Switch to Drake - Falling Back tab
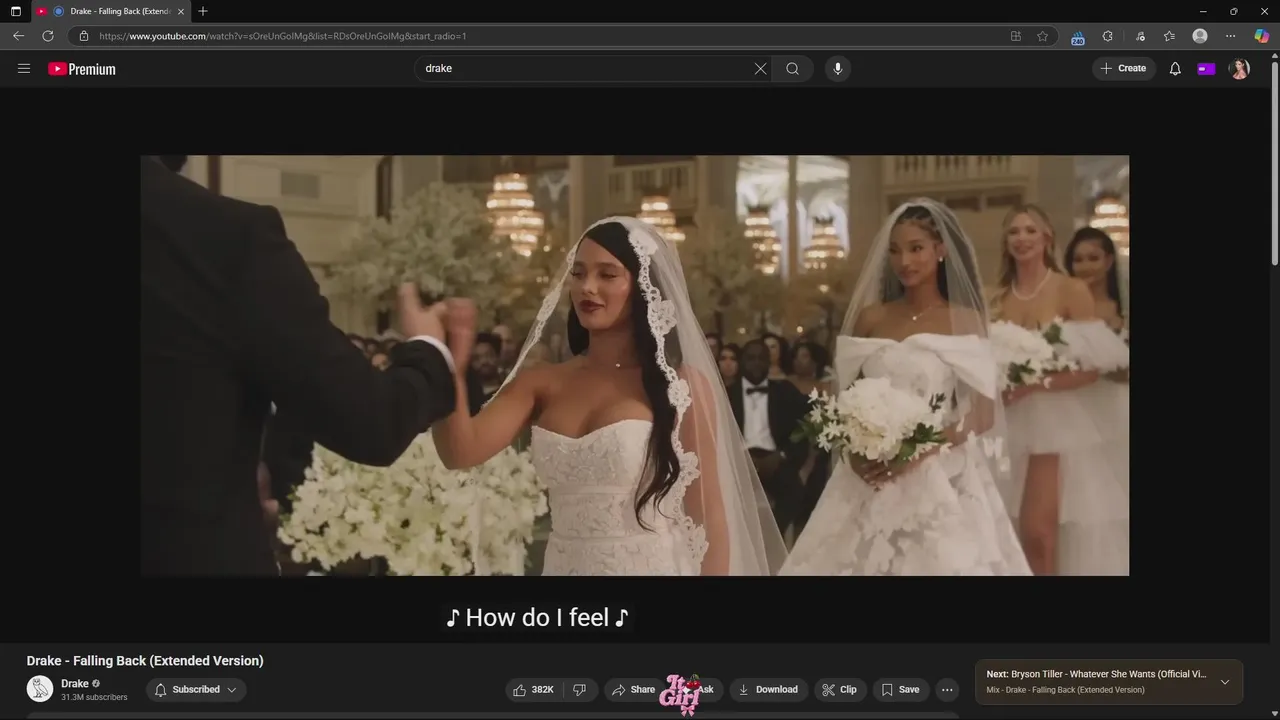The height and width of the screenshot is (720, 1280). coord(110,11)
